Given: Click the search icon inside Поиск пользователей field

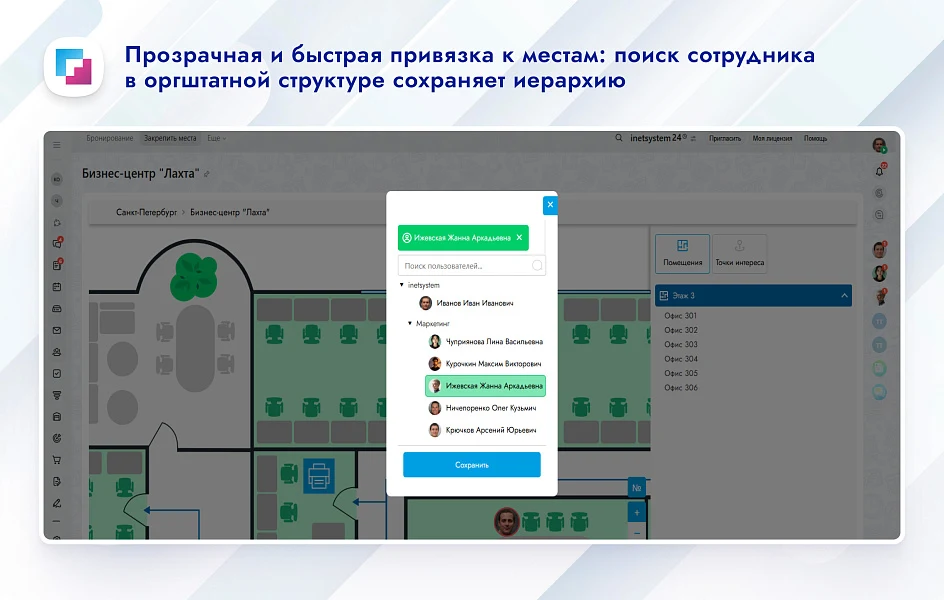Looking at the screenshot, I should 537,265.
